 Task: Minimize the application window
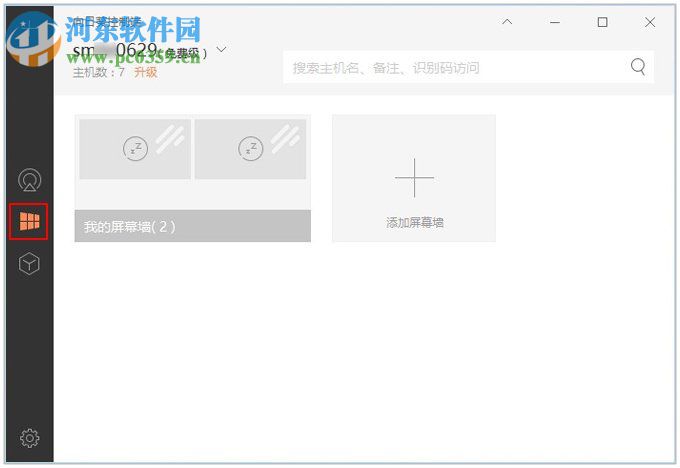tap(555, 22)
